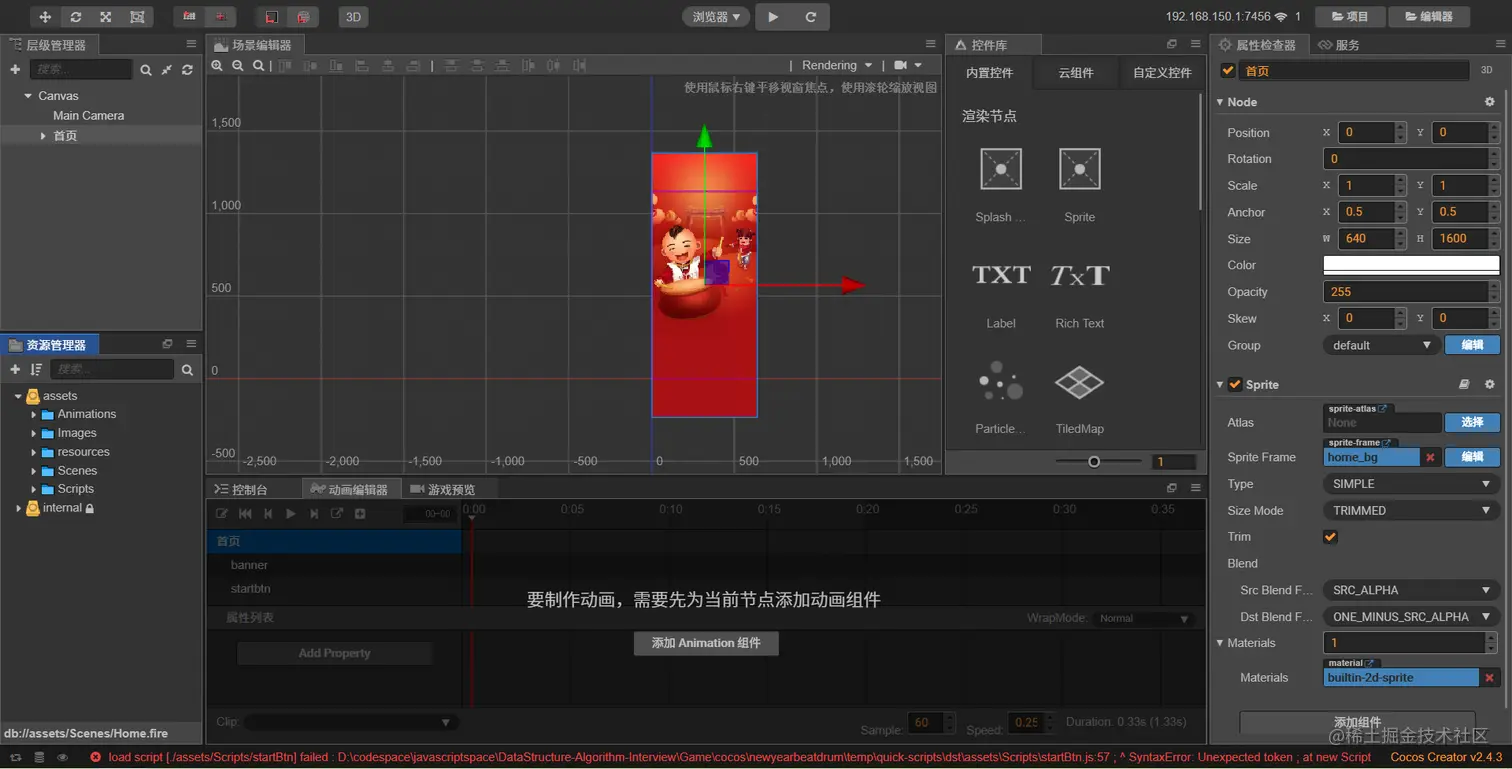Image resolution: width=1512 pixels, height=769 pixels.
Task: Open the 项目 folder button
Action: pyautogui.click(x=1349, y=17)
